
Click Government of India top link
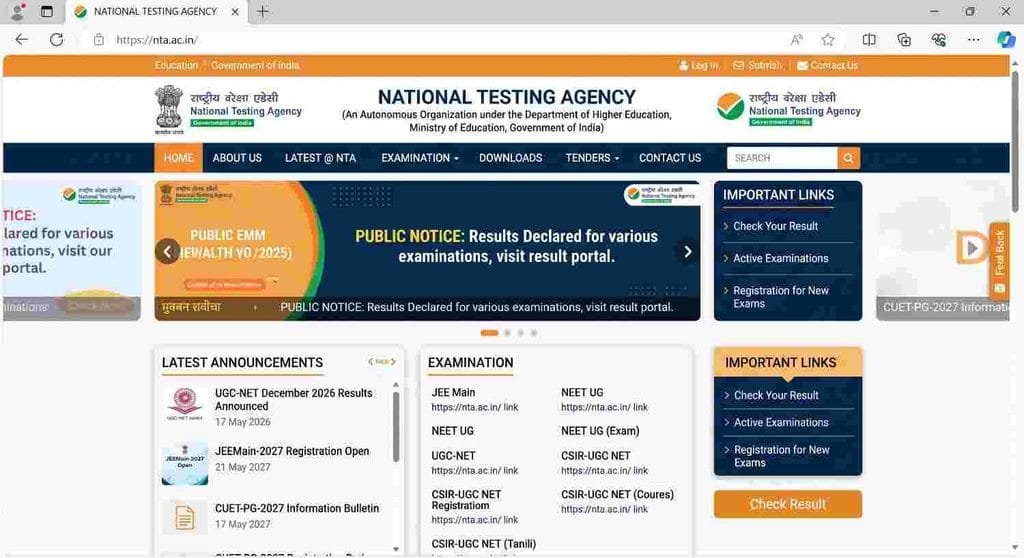255,65
